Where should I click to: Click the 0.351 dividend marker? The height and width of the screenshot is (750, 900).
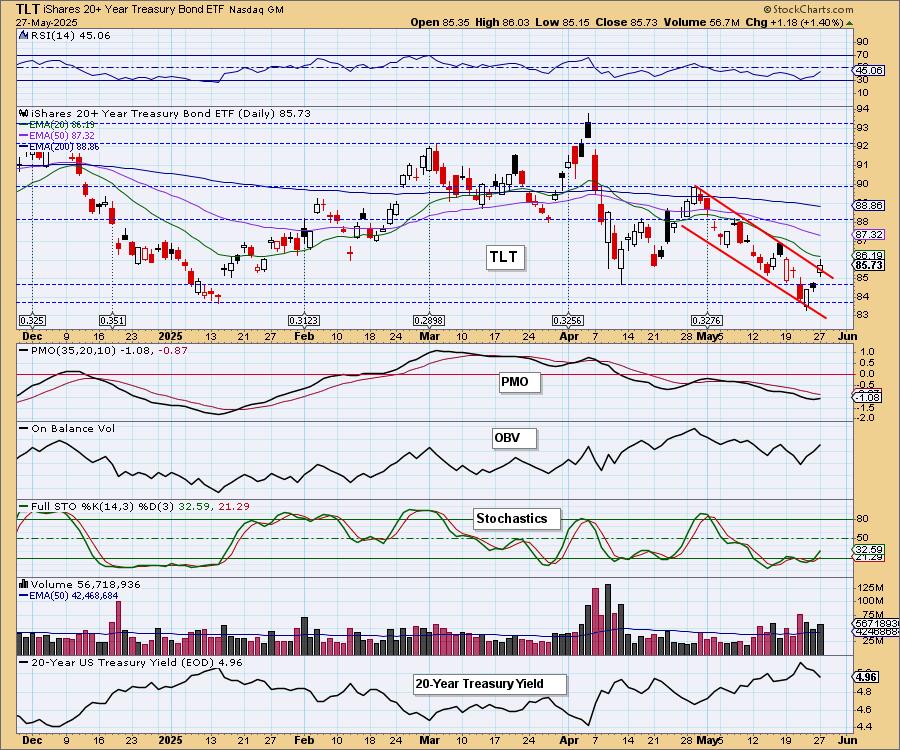coord(112,320)
